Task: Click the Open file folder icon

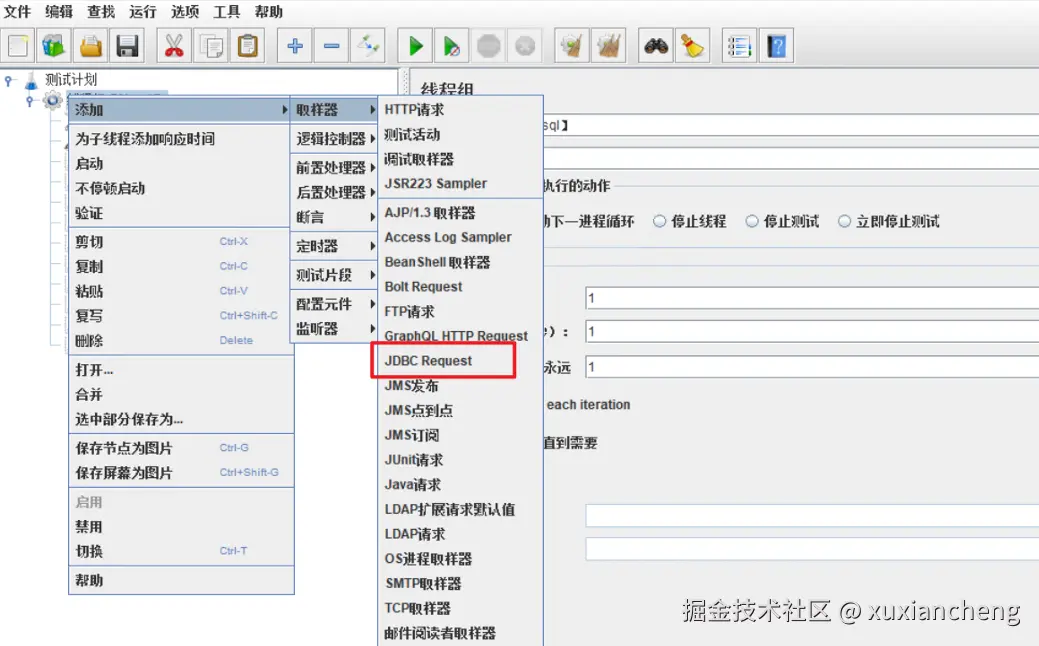Action: (91, 46)
